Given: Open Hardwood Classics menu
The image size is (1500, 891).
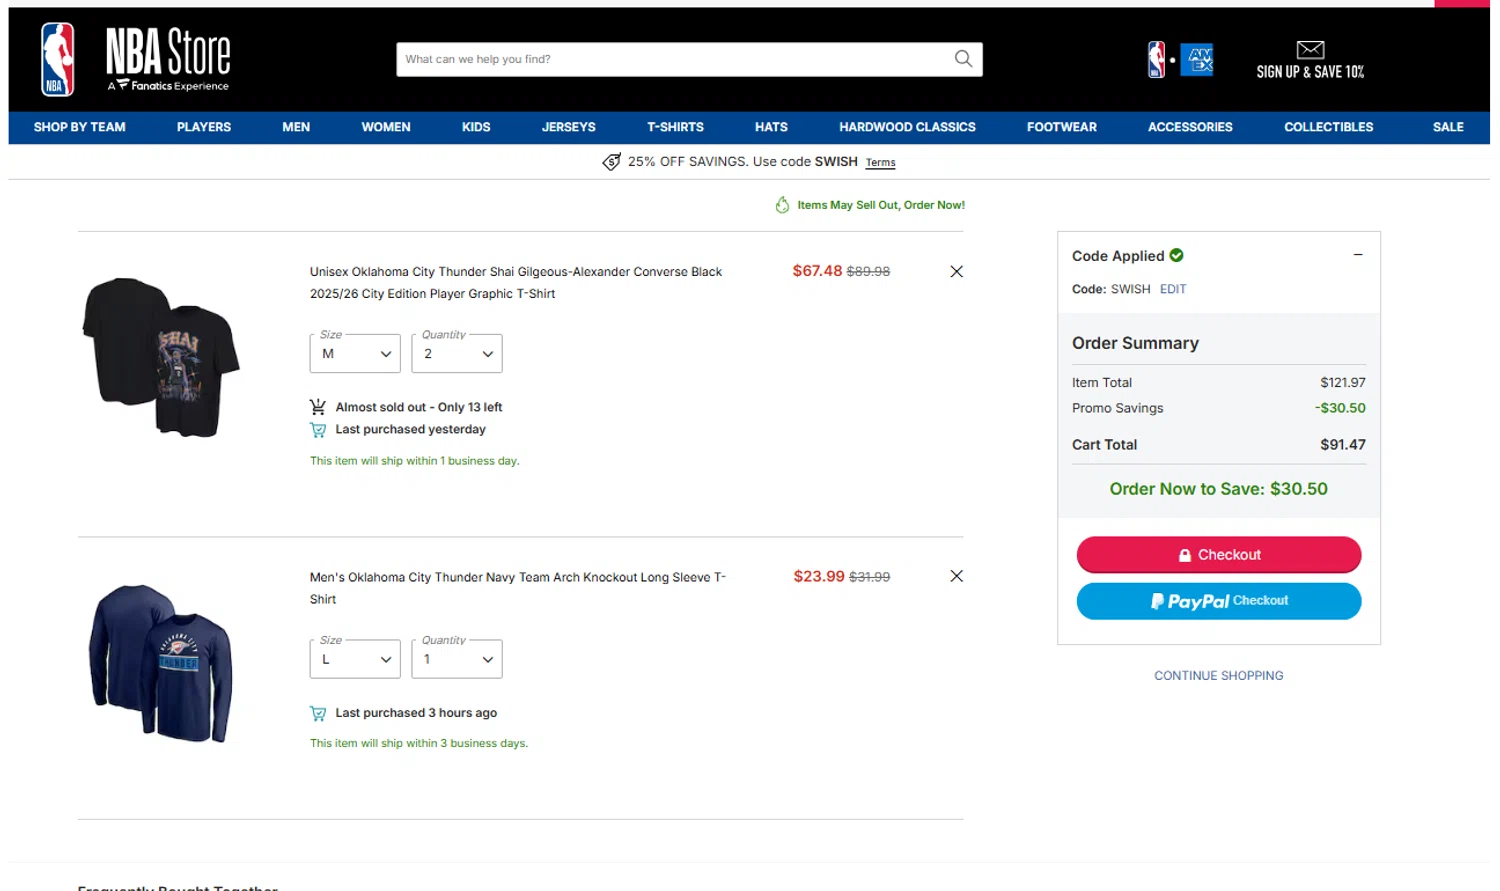Looking at the screenshot, I should pos(907,127).
